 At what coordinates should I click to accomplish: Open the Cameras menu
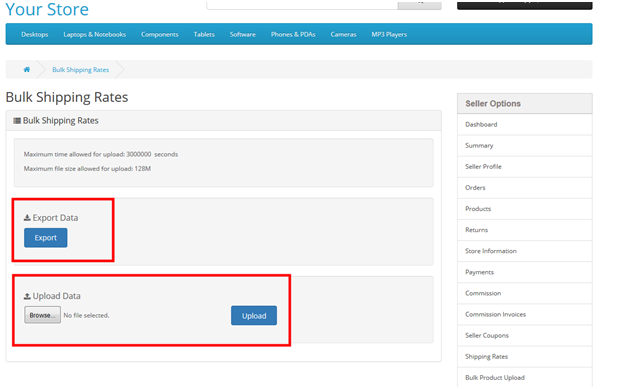click(x=343, y=34)
